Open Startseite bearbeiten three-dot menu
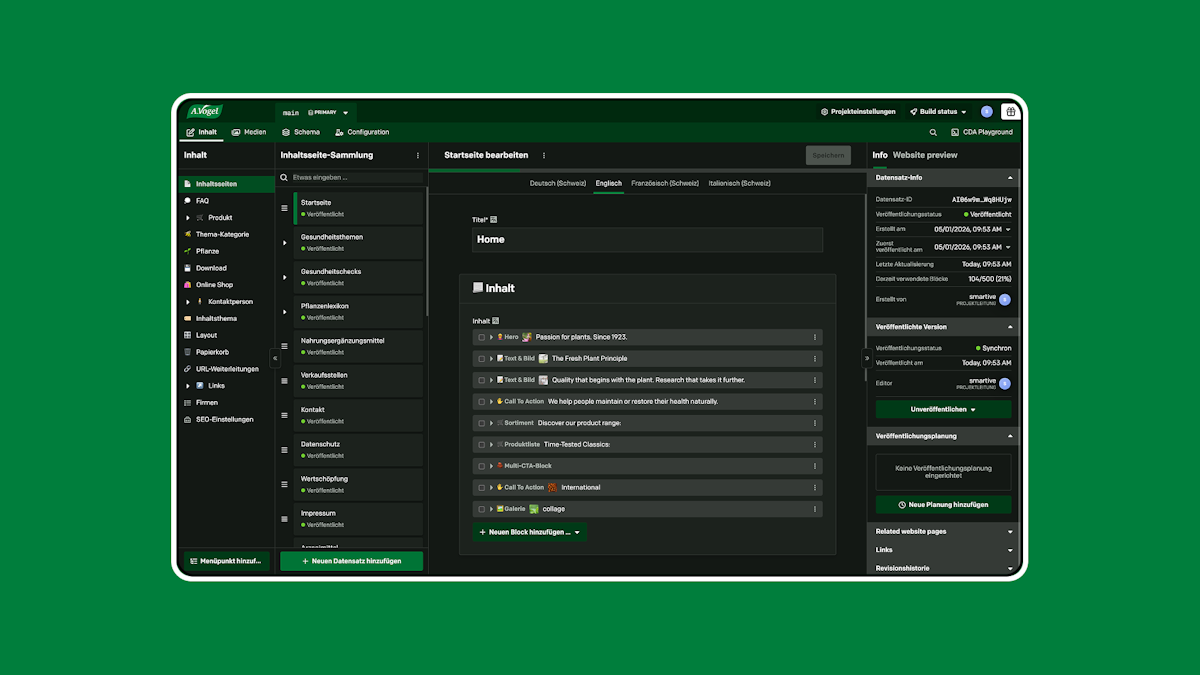The image size is (1200, 675). click(544, 156)
